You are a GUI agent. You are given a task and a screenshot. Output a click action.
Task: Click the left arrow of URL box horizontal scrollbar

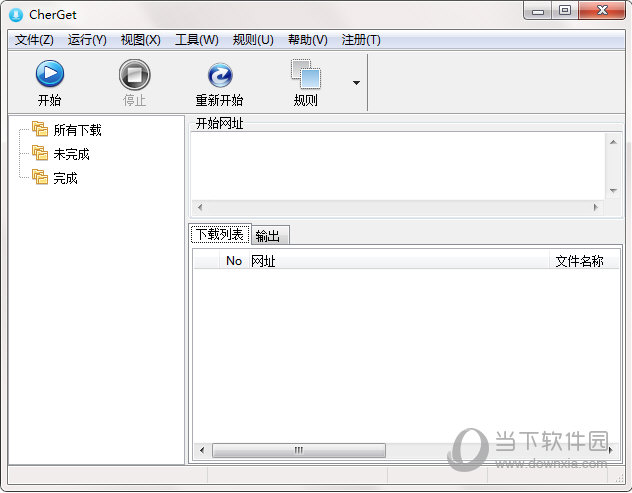point(200,207)
